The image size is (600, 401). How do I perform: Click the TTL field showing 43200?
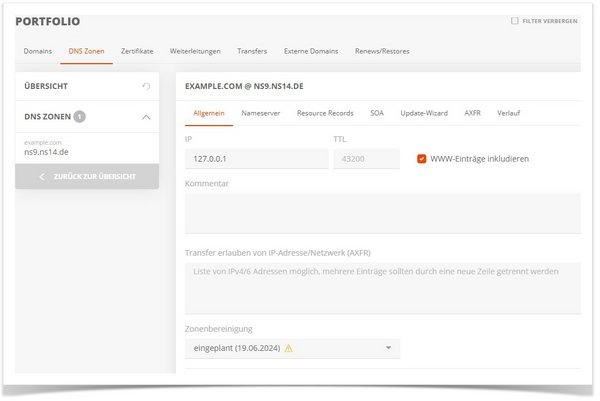click(x=366, y=159)
